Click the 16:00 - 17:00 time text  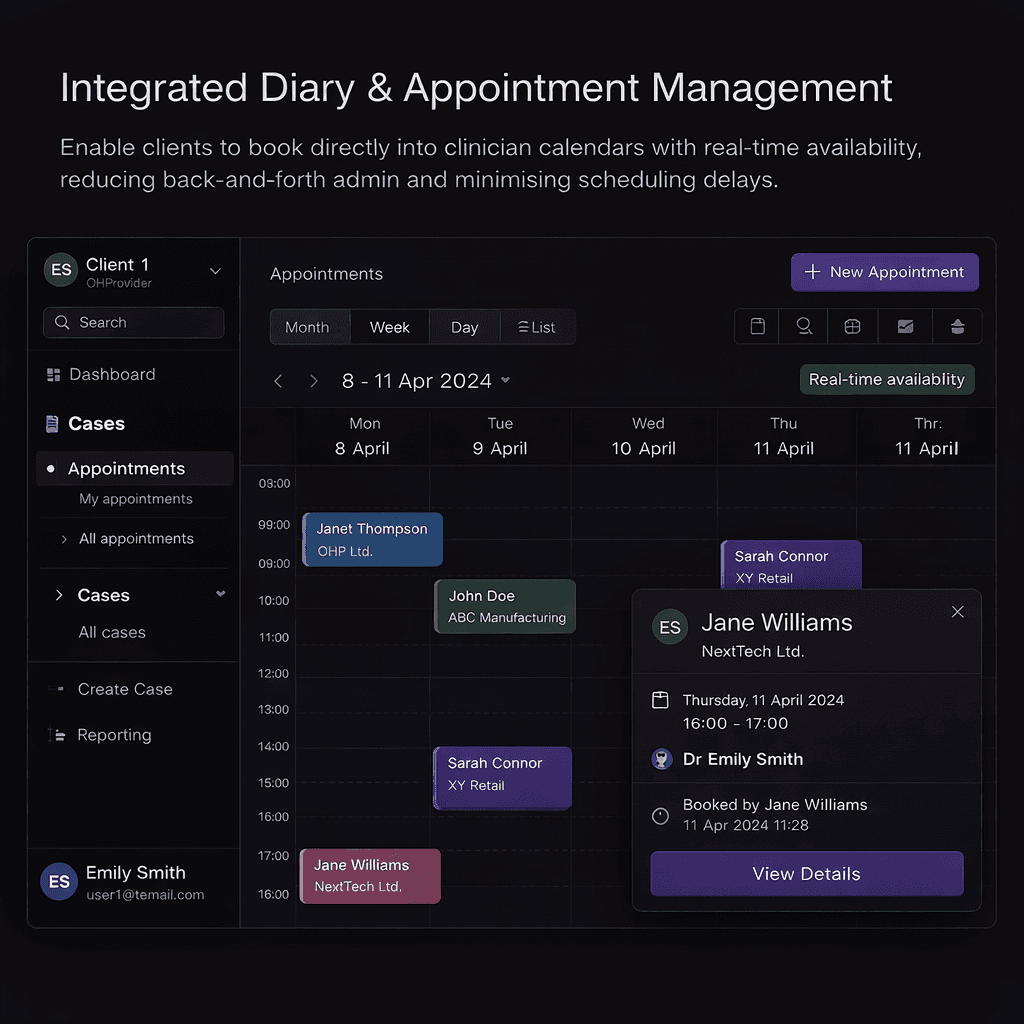pos(735,723)
